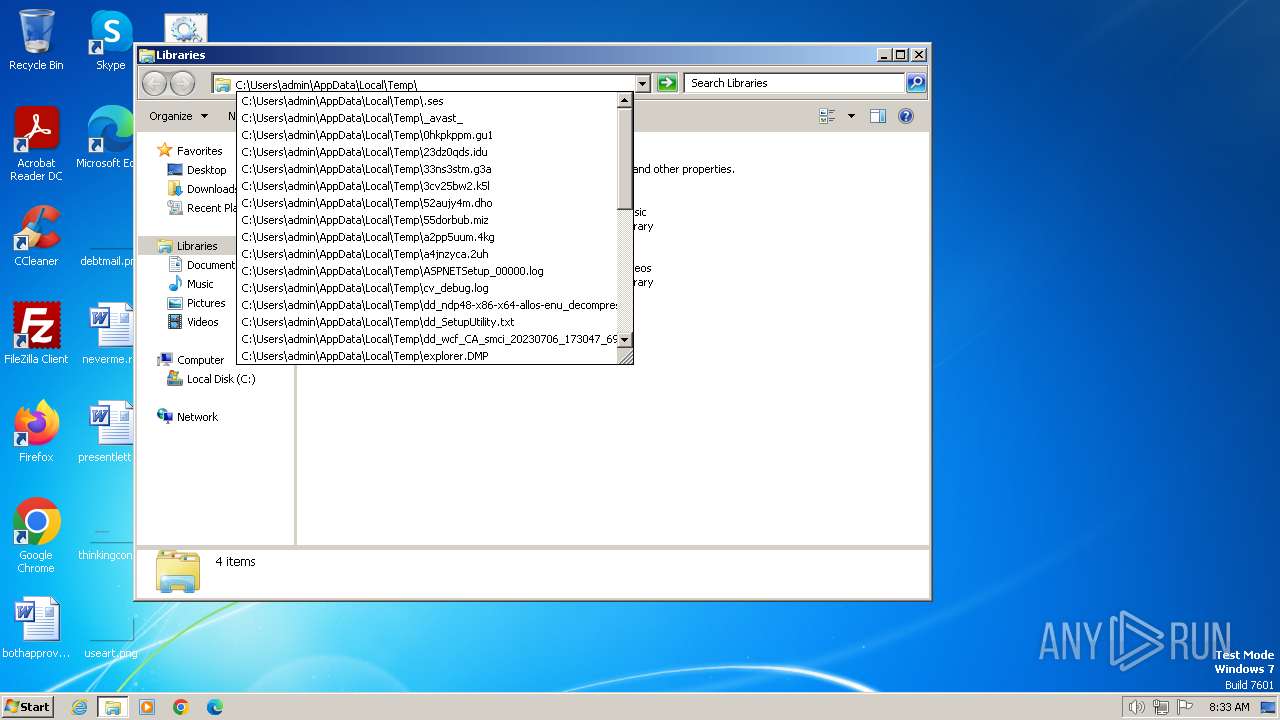Click the taskbar clock showing 8:33 AM
Screen dimensions: 1280x720
click(x=1229, y=707)
